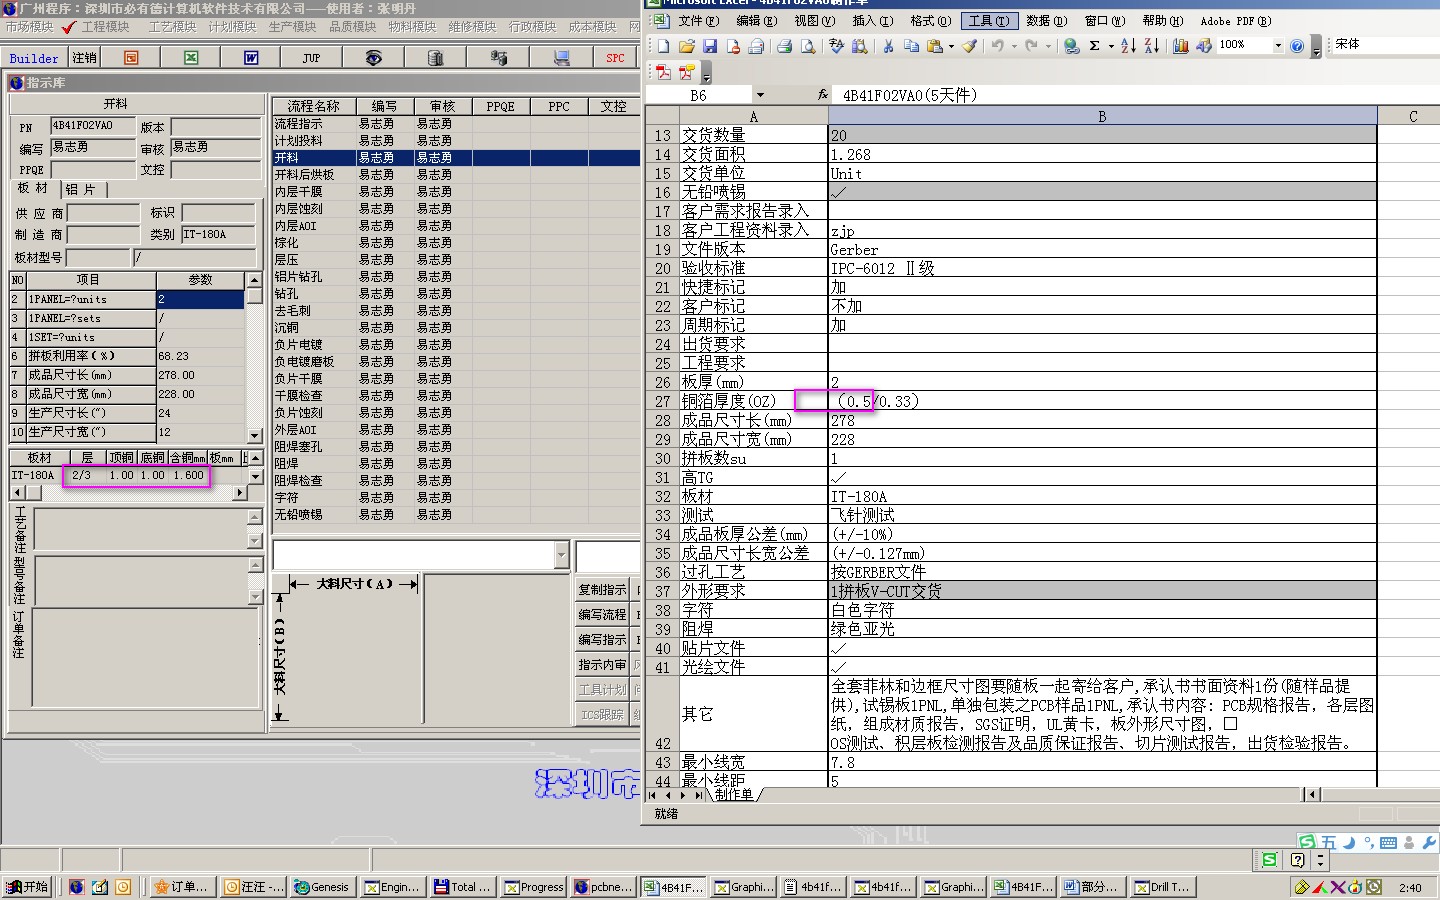This screenshot has height=900, width=1440.
Task: Click the Print Preview icon in Excel
Action: point(807,46)
